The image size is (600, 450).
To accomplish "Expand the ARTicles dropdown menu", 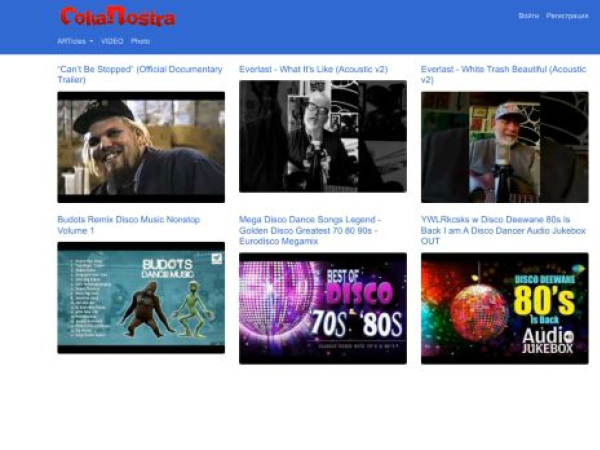I will [75, 41].
